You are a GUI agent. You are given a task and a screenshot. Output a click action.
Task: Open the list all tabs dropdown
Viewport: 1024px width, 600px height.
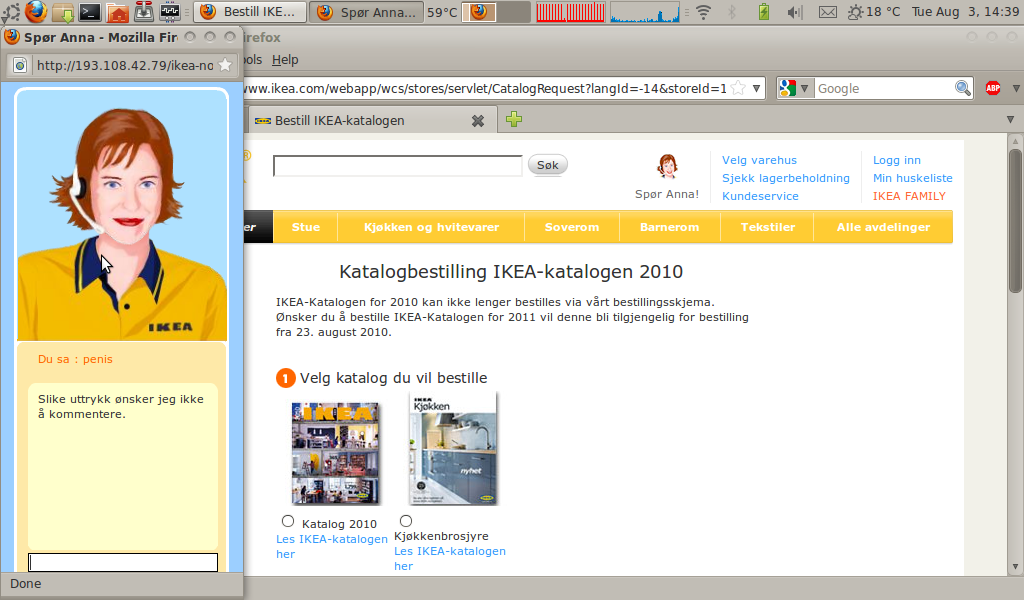[x=1010, y=119]
